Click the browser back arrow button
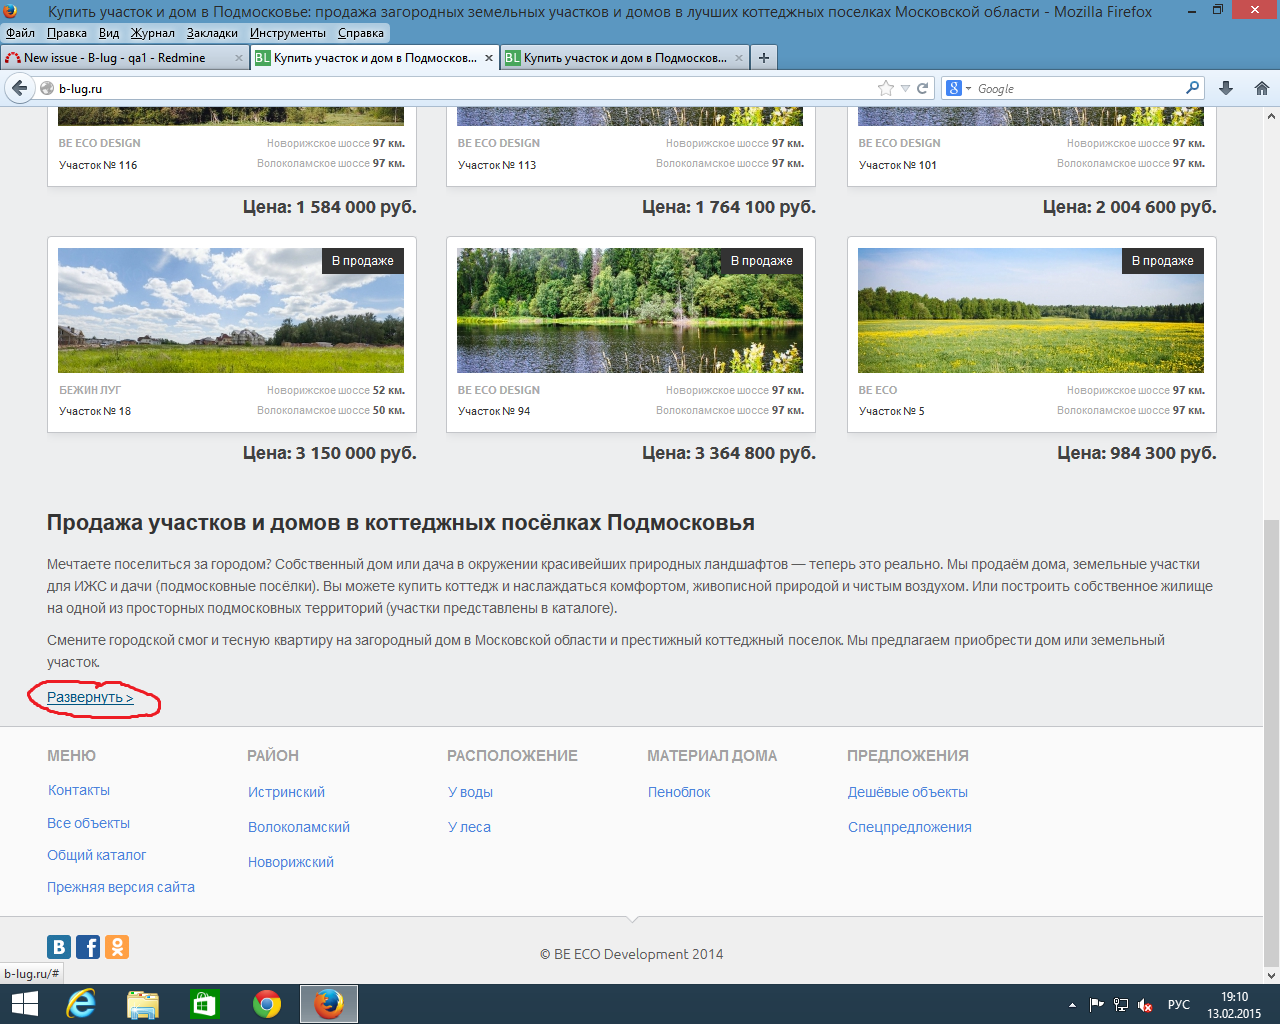This screenshot has width=1280, height=1024. click(19, 88)
